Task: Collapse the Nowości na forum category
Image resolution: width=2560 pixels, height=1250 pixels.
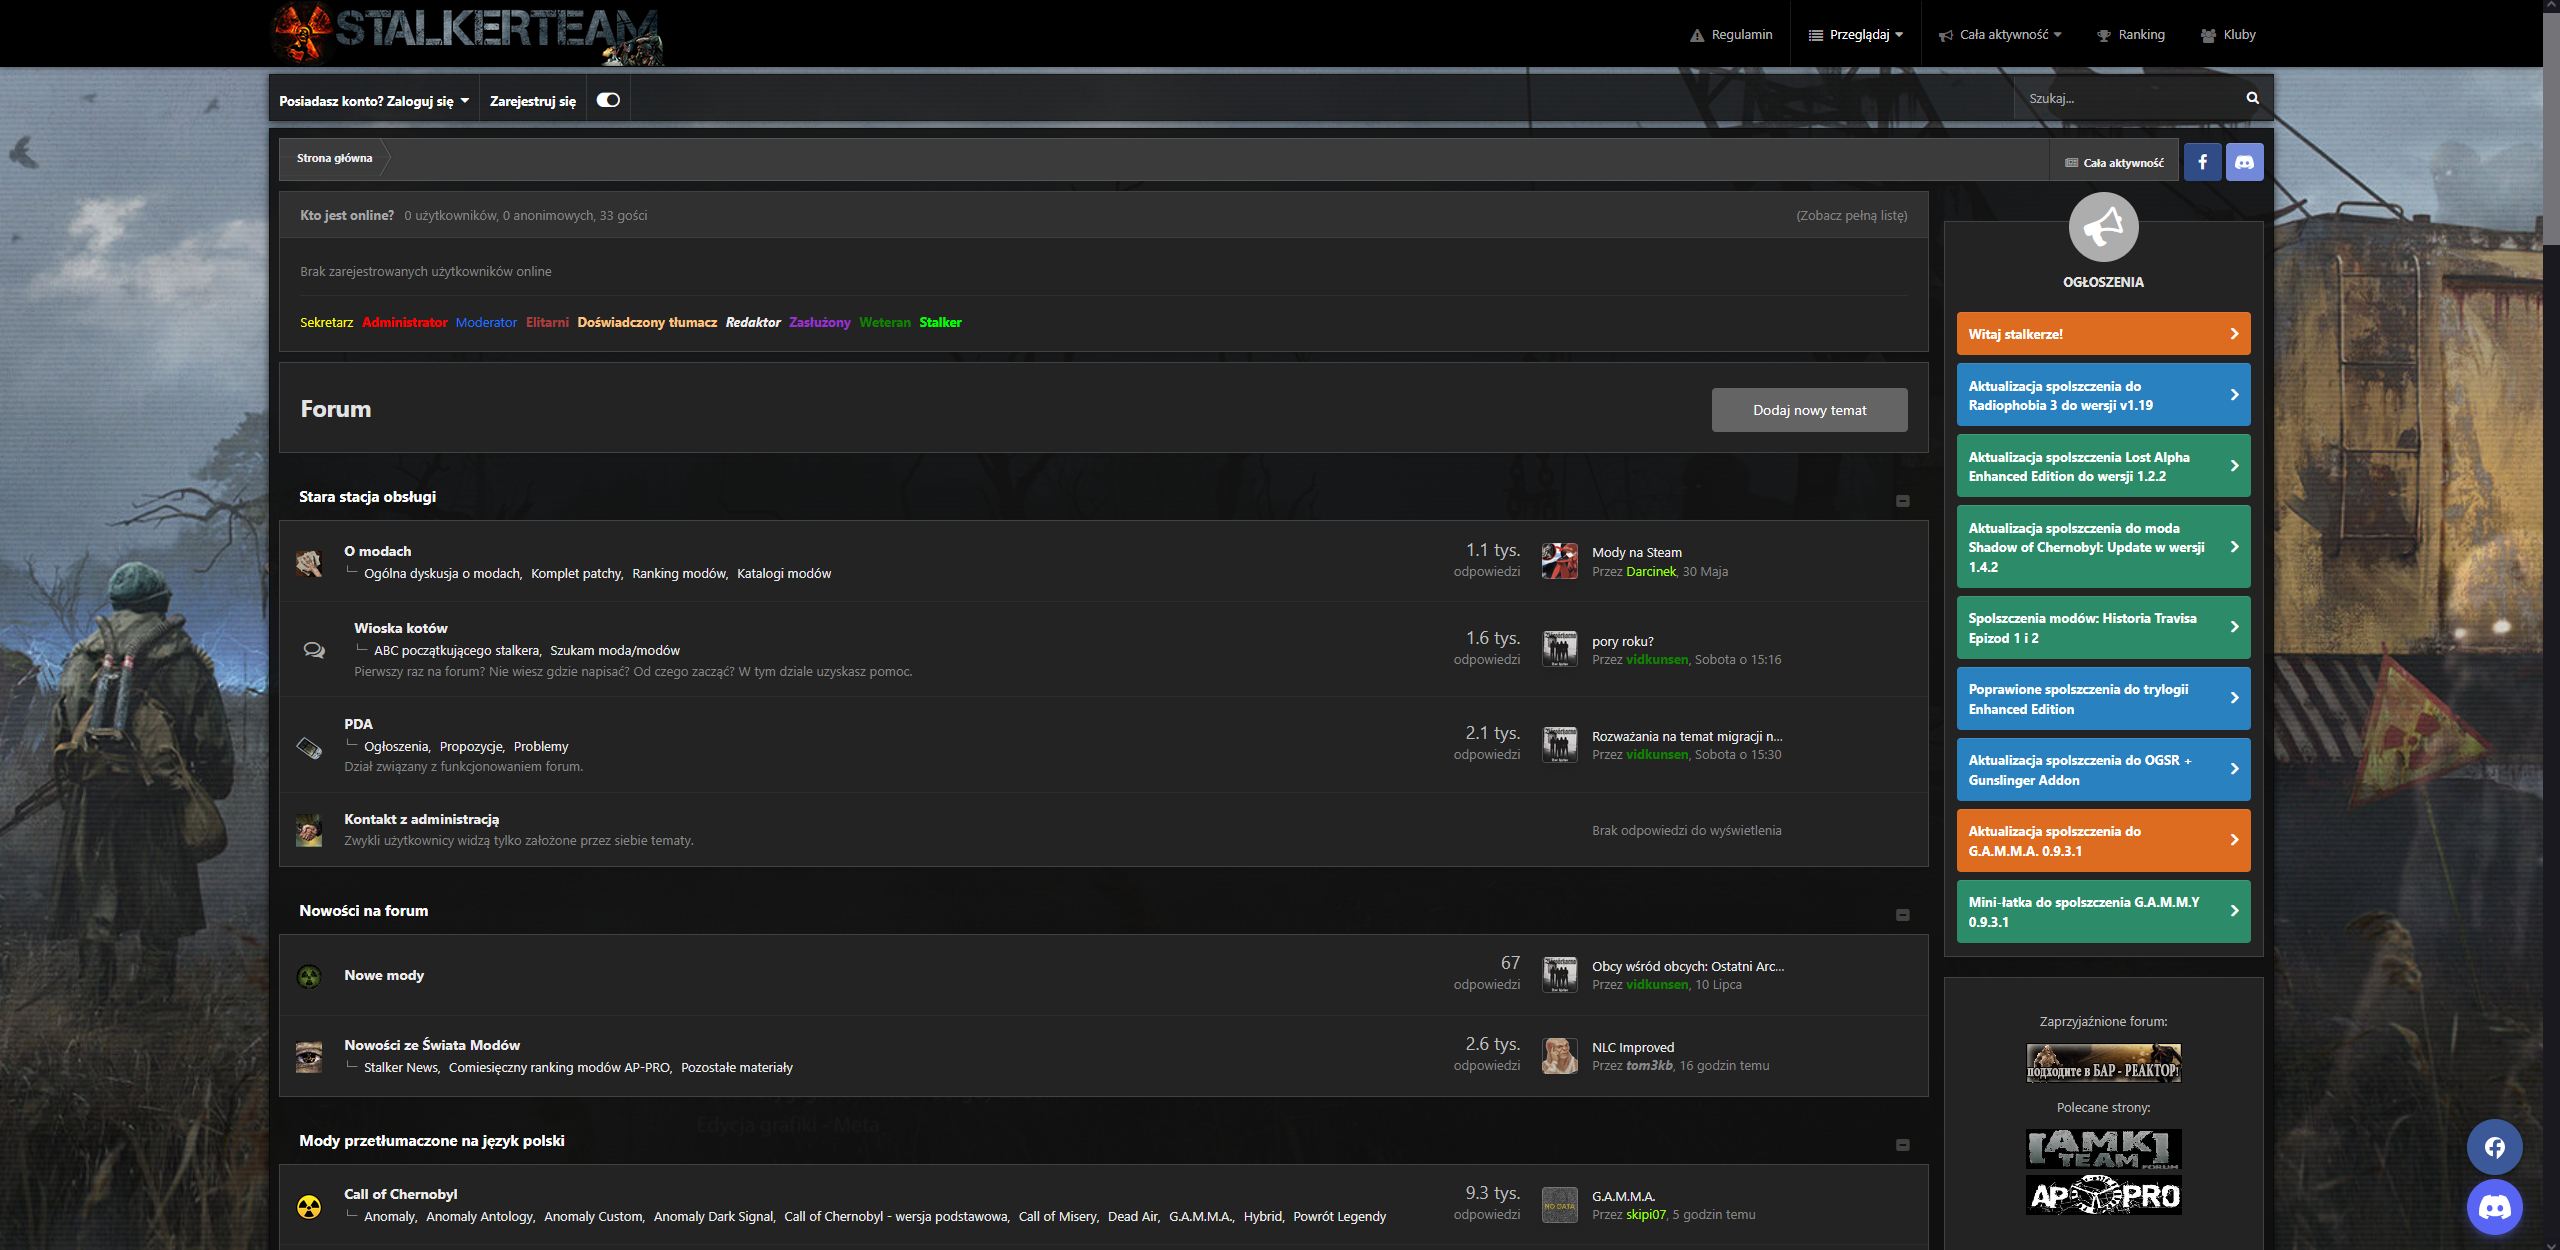Action: (x=1902, y=915)
